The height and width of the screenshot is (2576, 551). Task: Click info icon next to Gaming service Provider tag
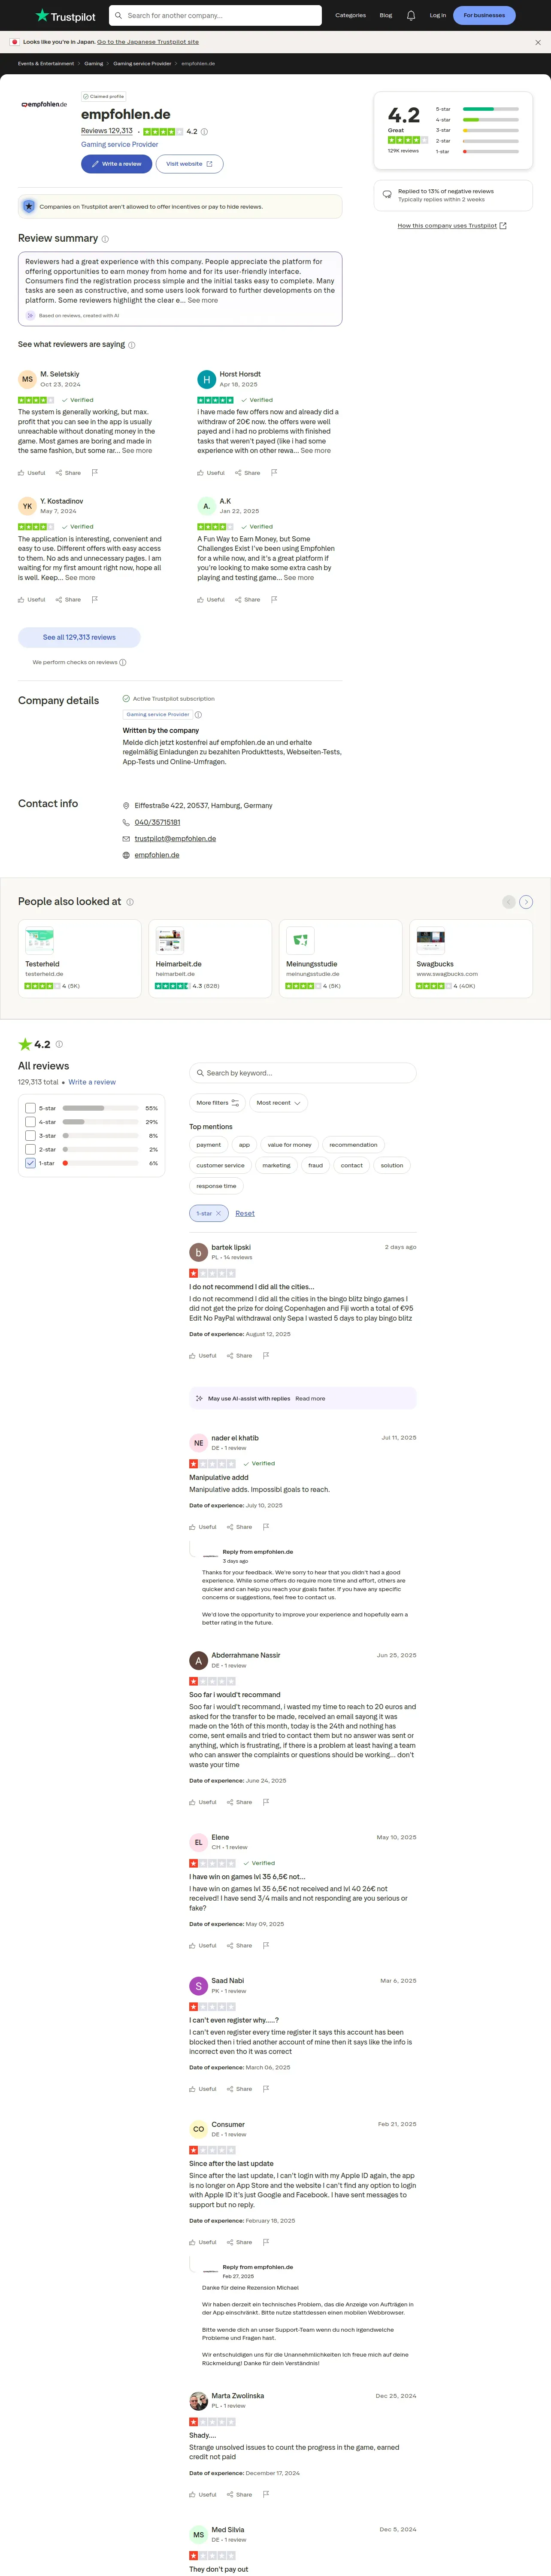click(x=198, y=715)
